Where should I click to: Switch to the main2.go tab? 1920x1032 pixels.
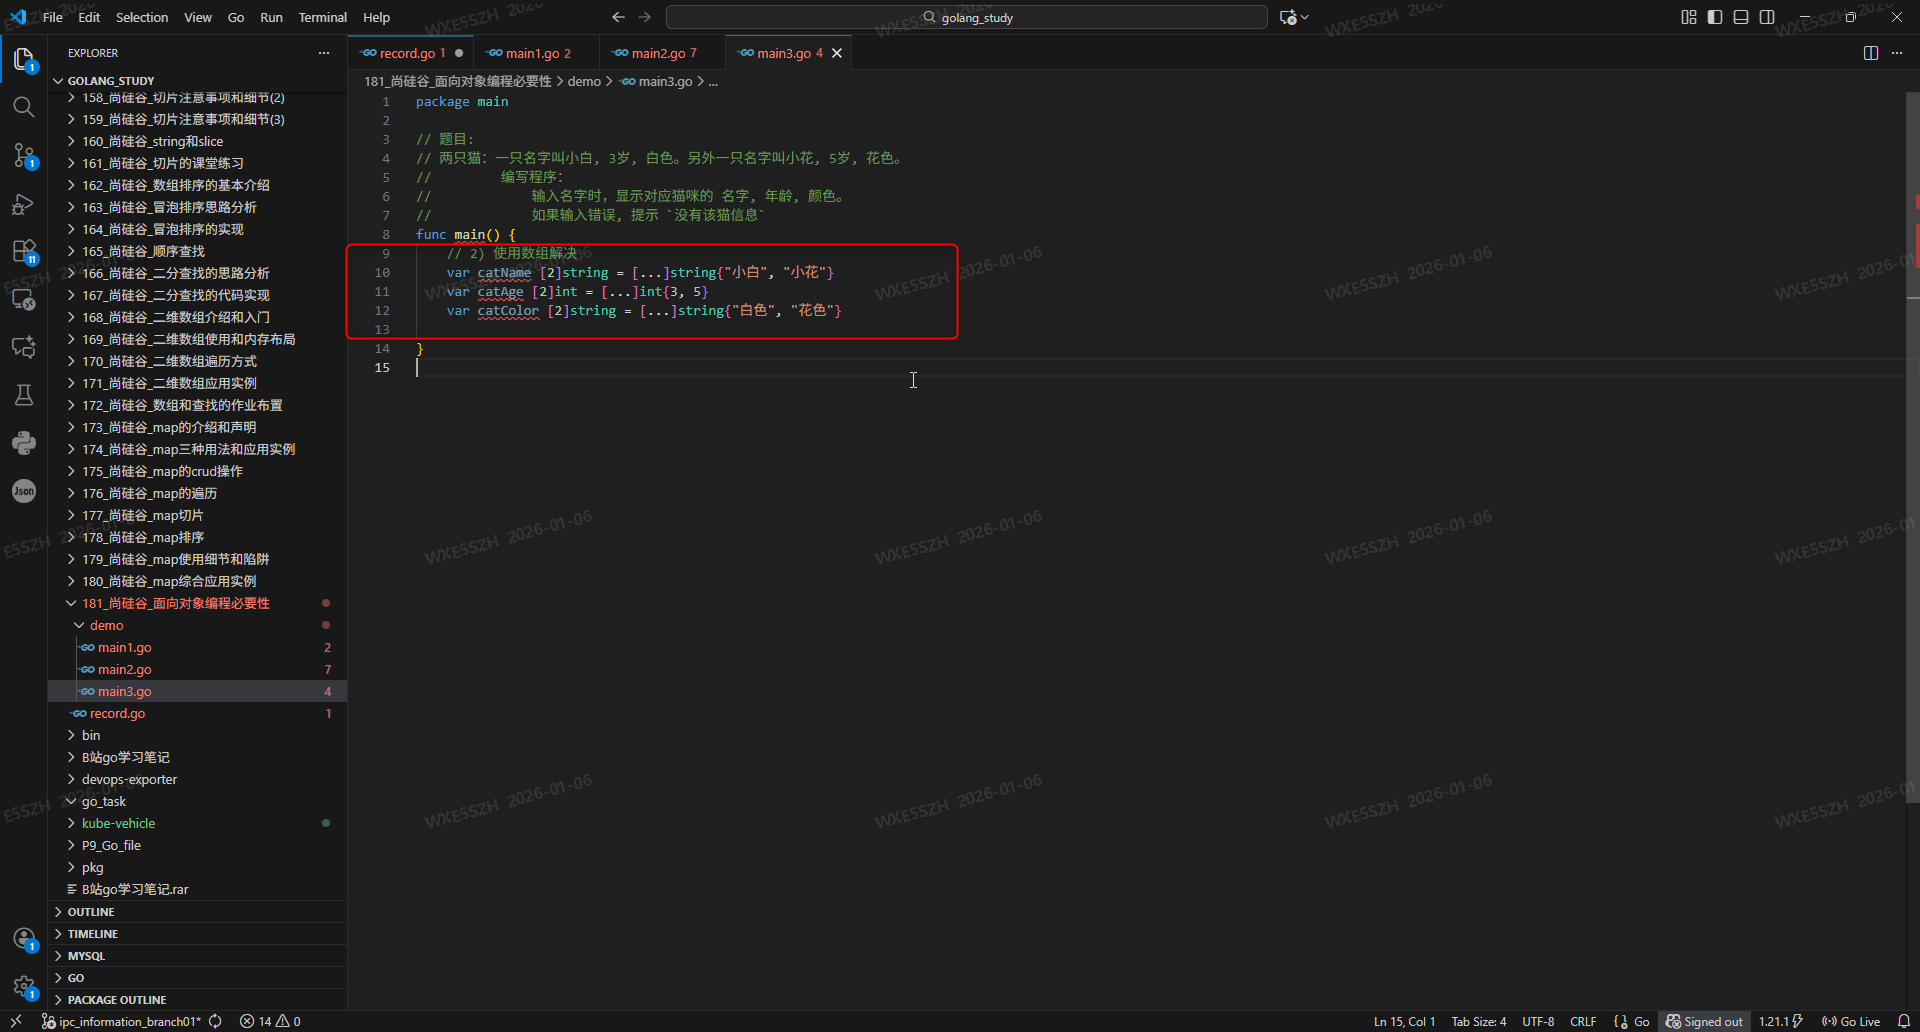click(x=662, y=53)
